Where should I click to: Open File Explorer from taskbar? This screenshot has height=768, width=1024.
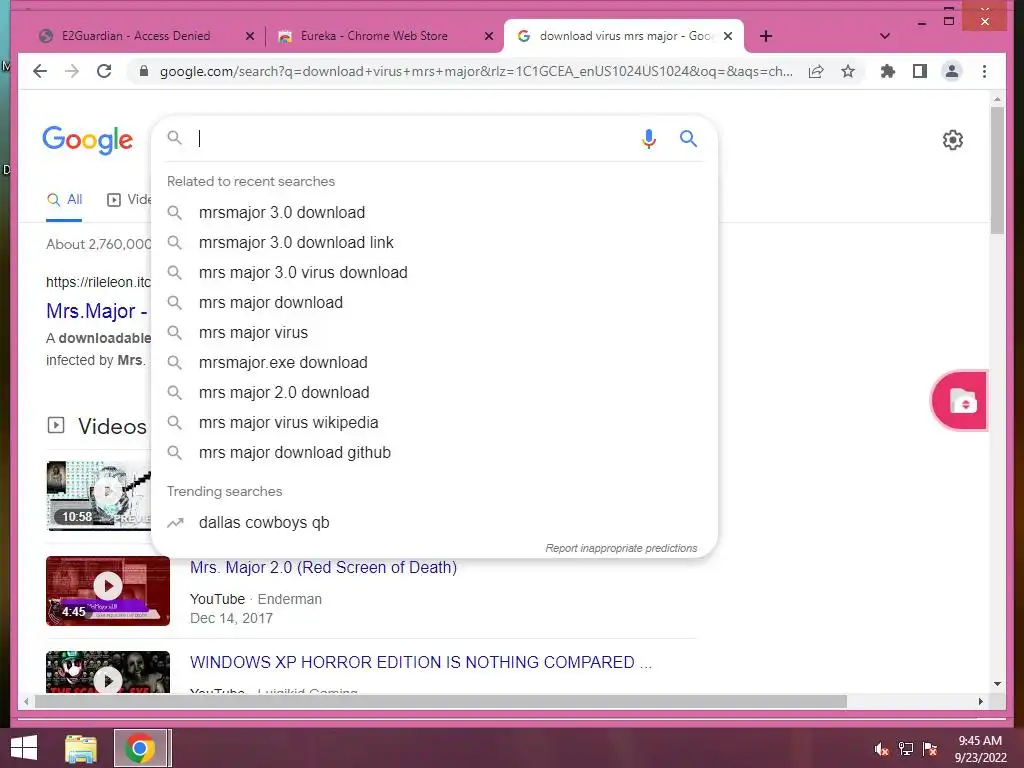click(x=81, y=748)
